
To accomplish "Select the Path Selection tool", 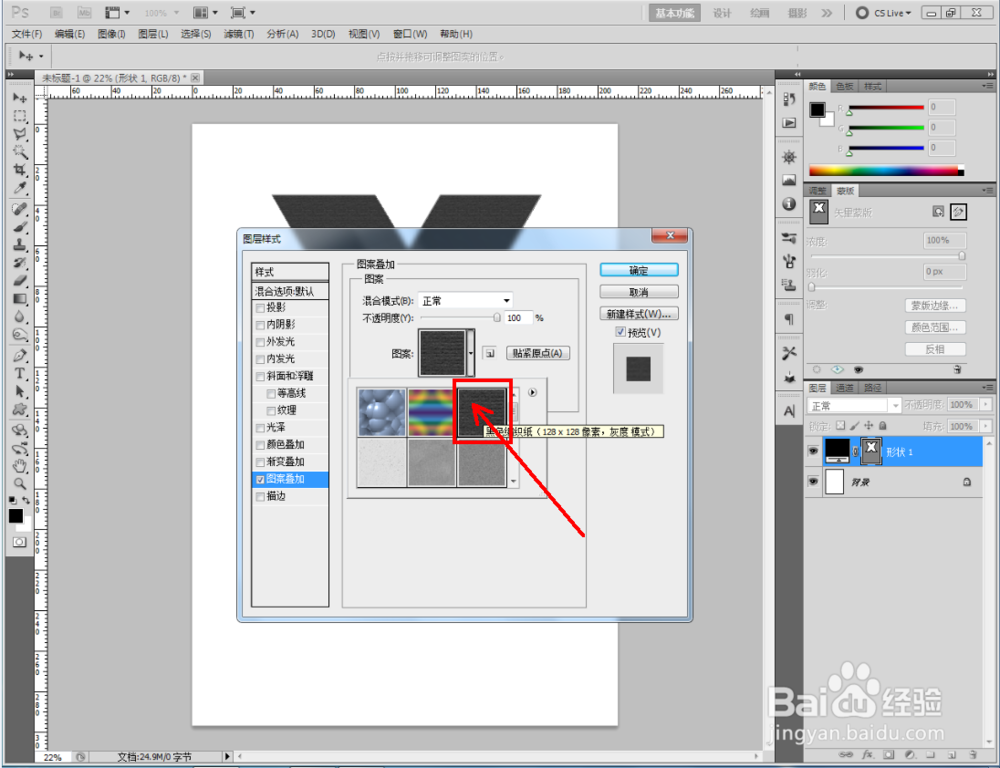I will [20, 392].
